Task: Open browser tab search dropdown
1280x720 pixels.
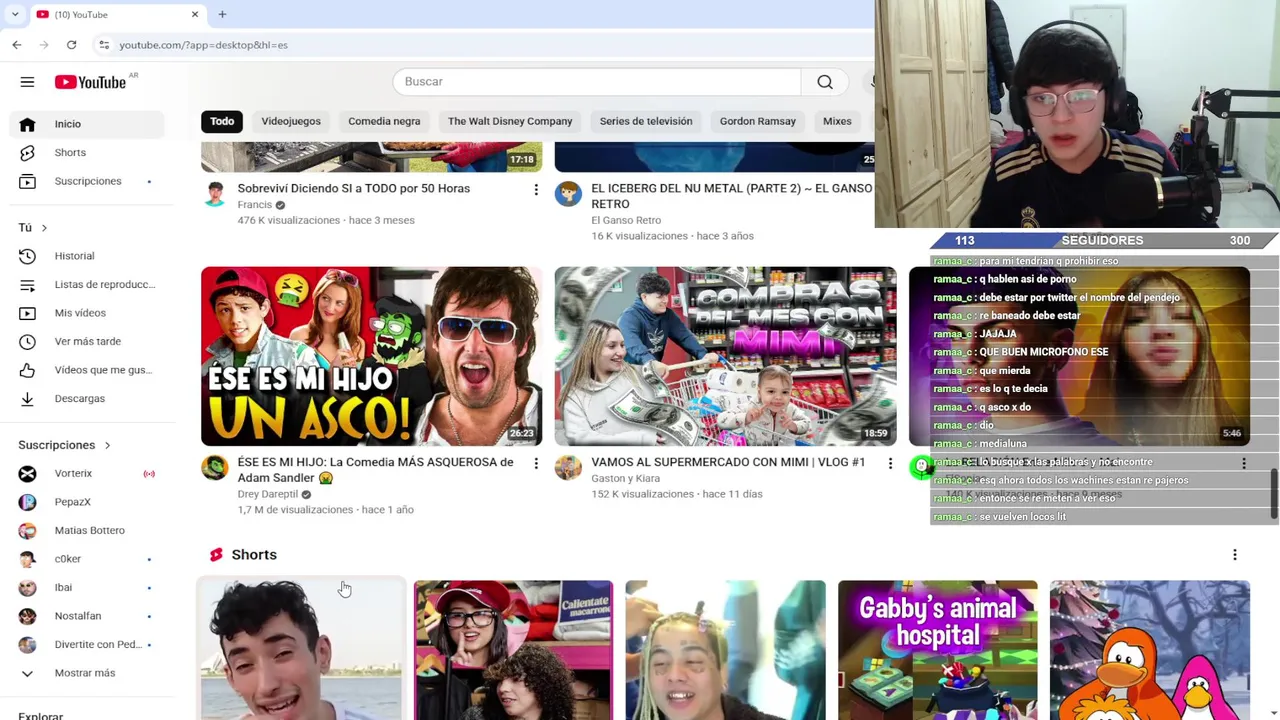Action: pyautogui.click(x=14, y=14)
